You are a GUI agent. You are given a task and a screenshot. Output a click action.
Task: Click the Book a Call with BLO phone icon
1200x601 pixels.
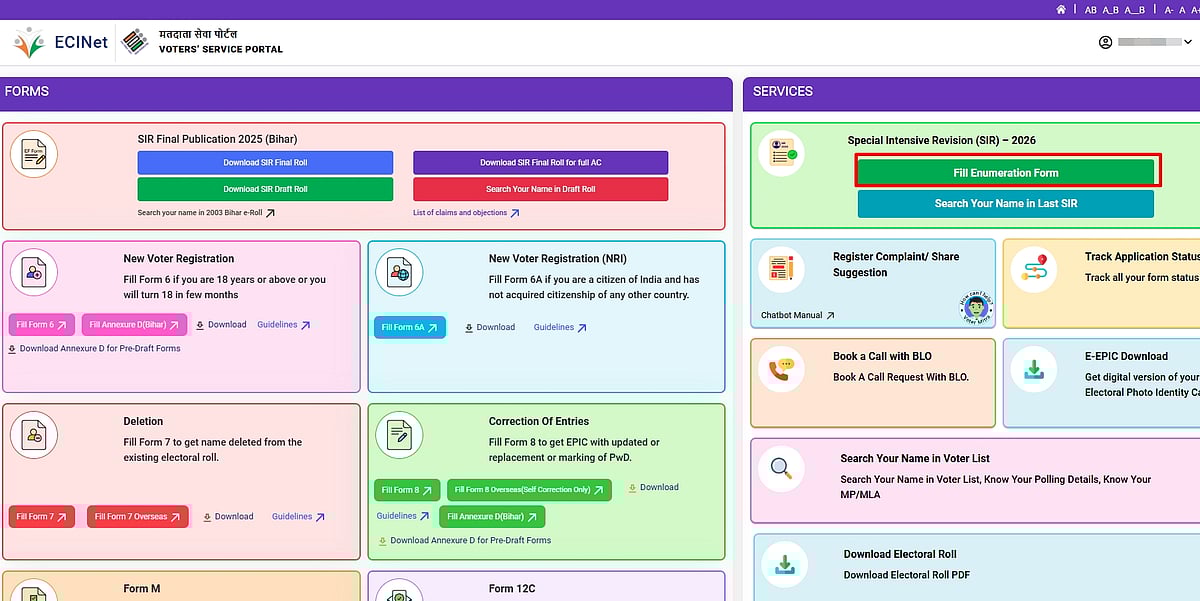click(781, 368)
